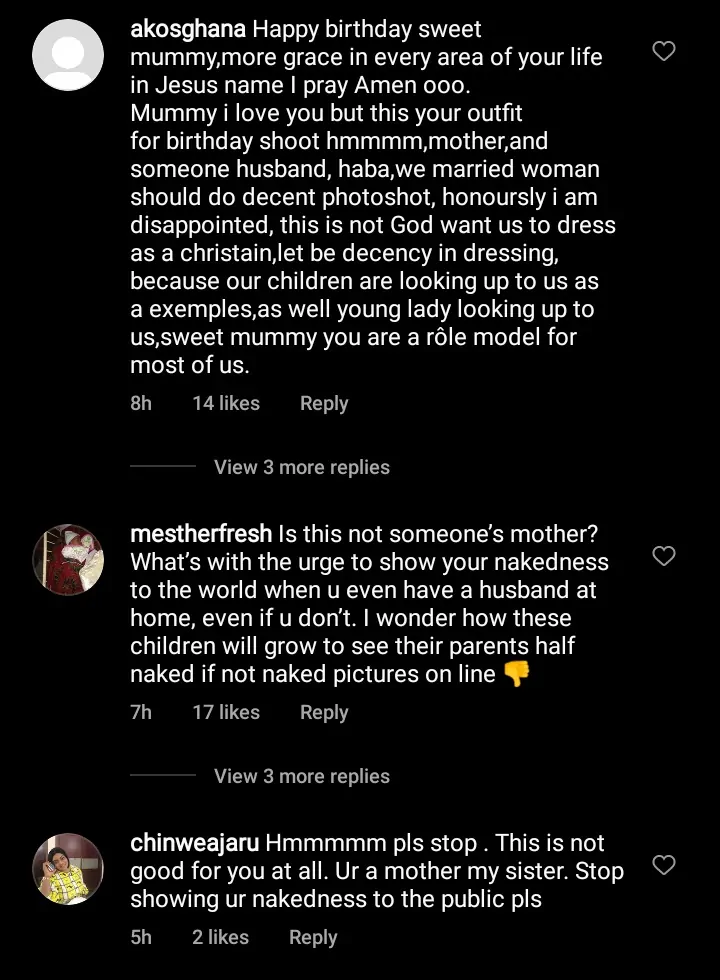Click the 7h timestamp on mestherfresh's comment

click(141, 712)
